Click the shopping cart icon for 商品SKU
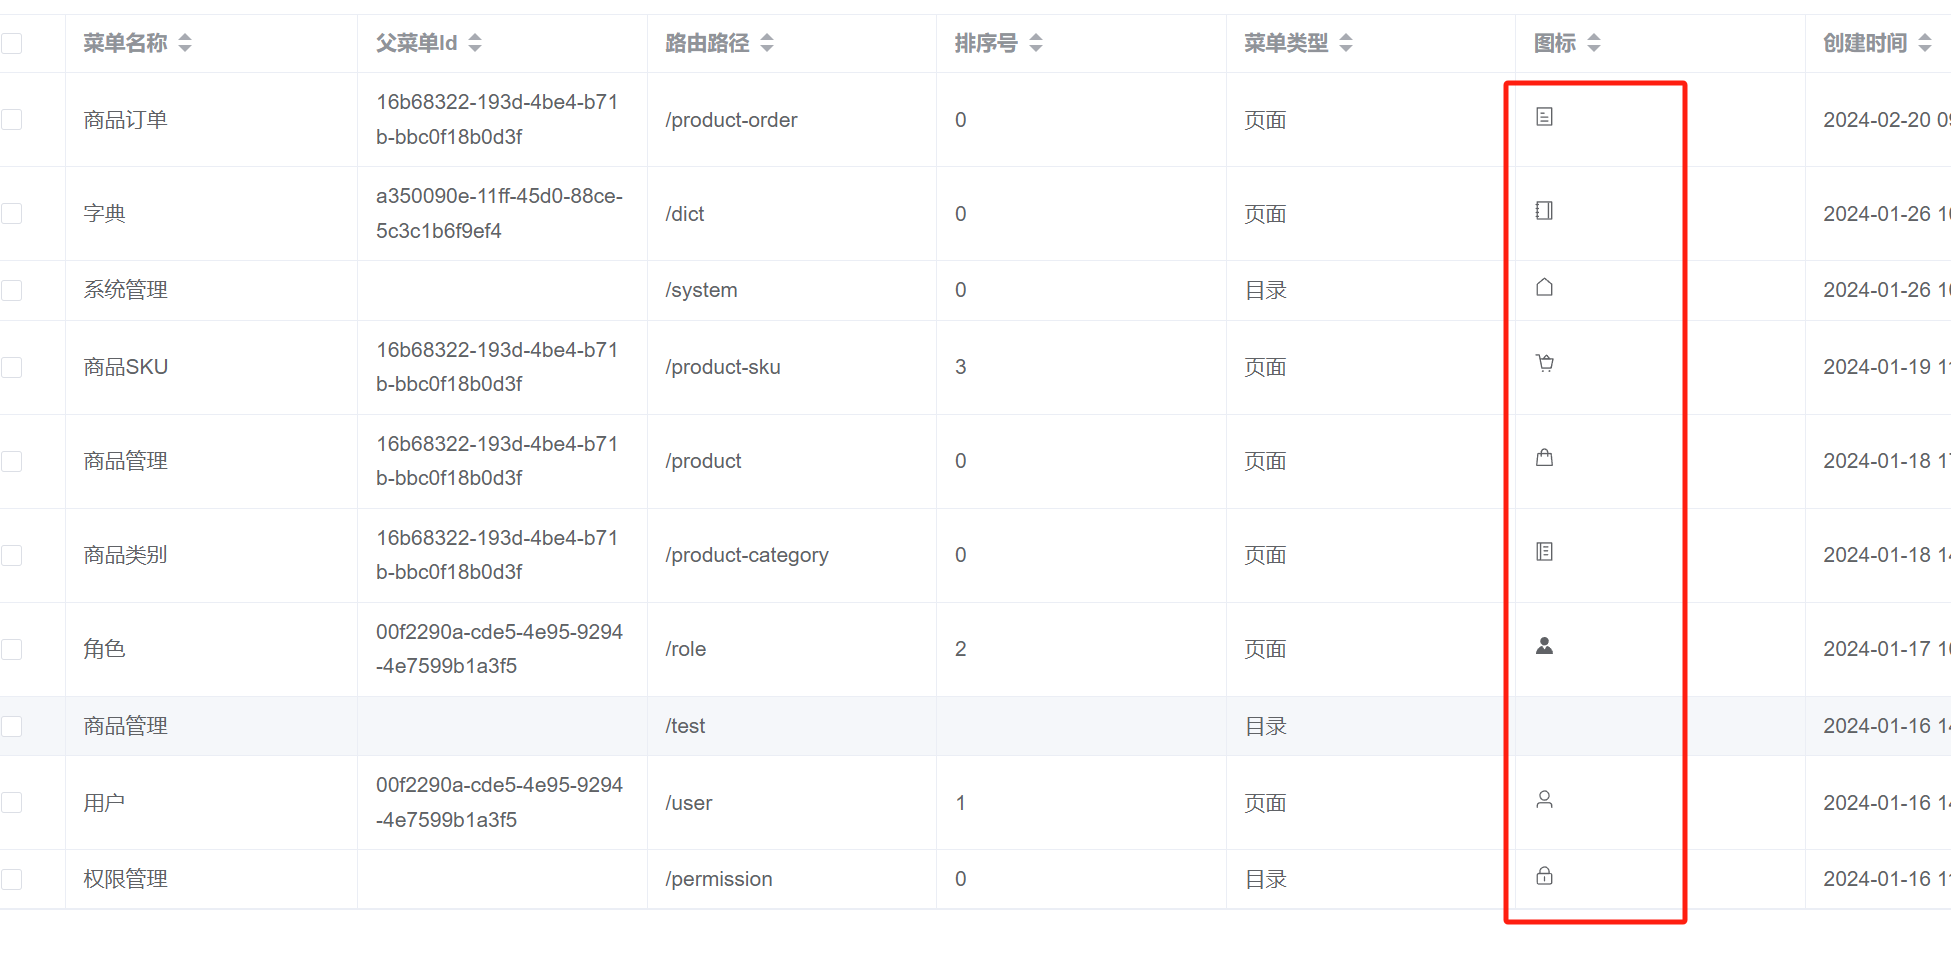The image size is (1951, 964). (x=1545, y=364)
